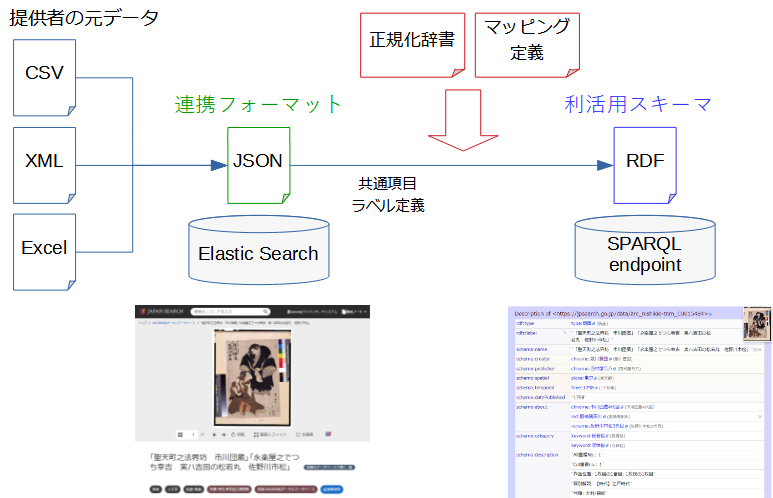The height and width of the screenshot is (498, 773).
Task: Click the schema:about property link
Action: [531, 407]
